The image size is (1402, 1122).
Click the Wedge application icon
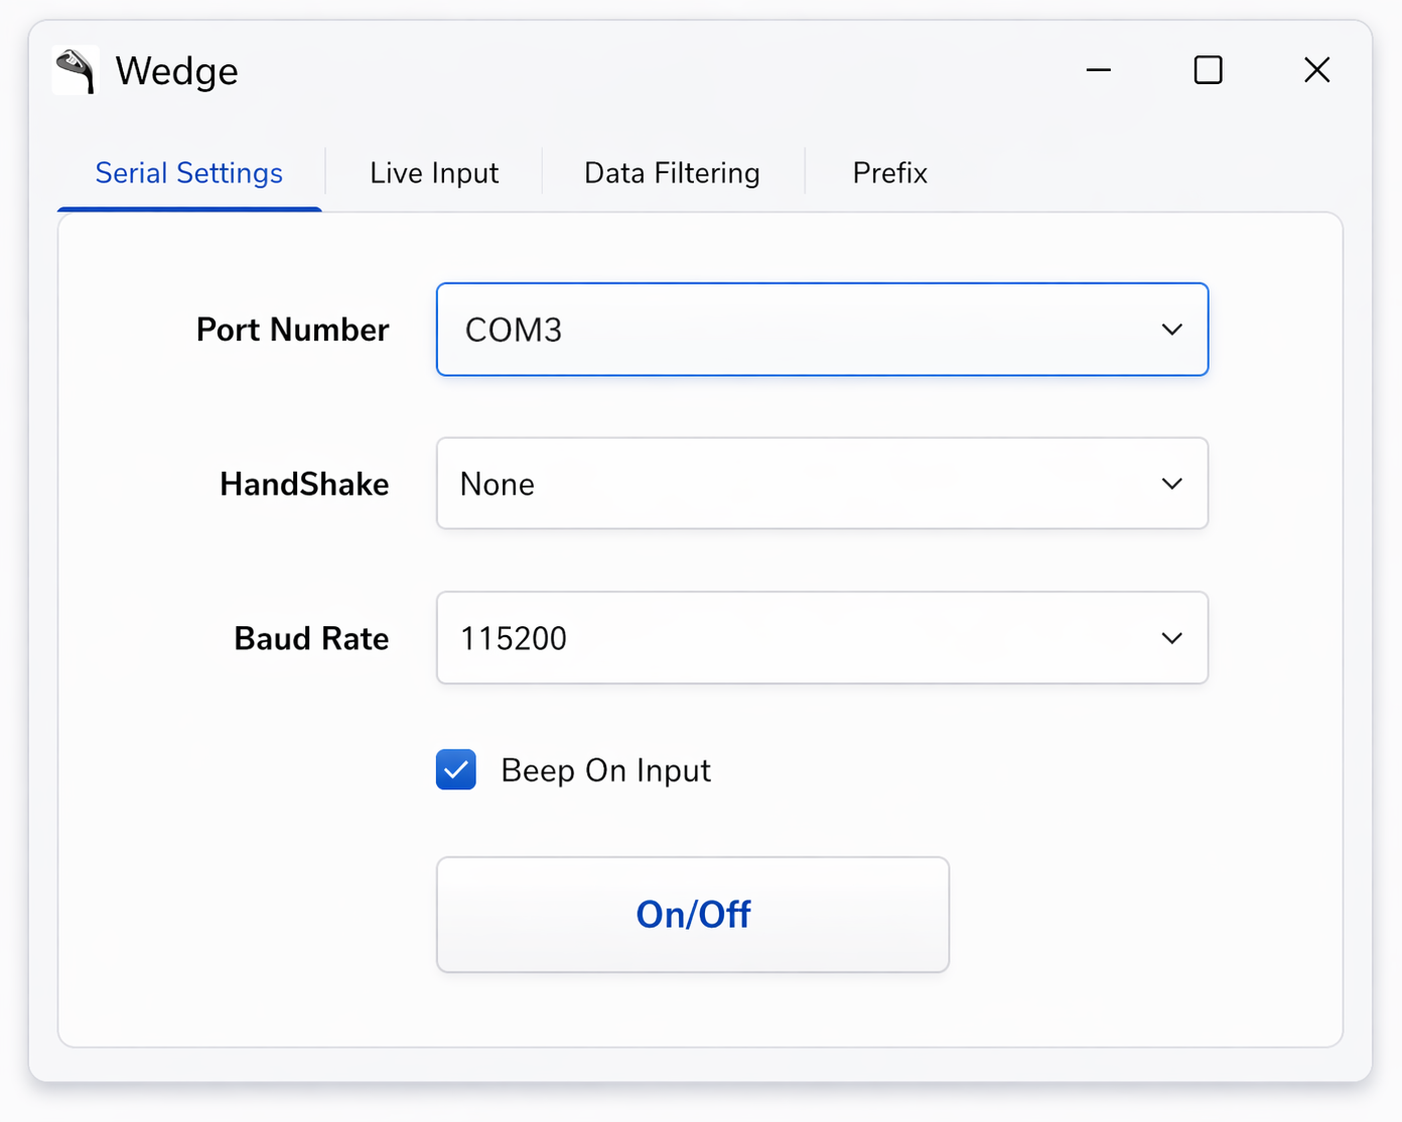click(75, 70)
